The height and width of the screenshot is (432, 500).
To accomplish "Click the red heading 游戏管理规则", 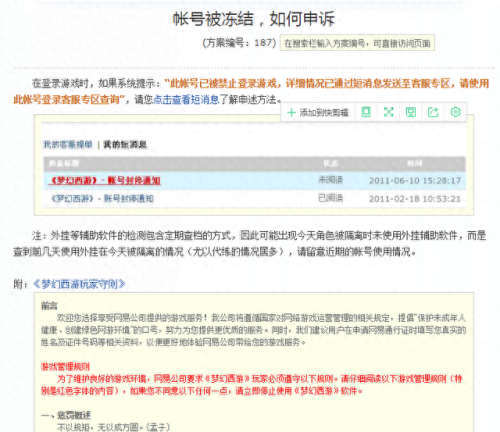I will 65,367.
